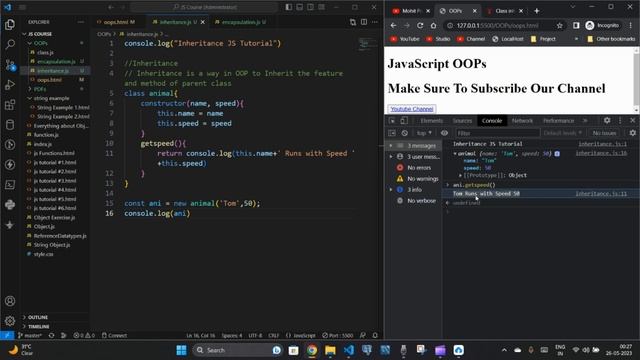Toggle the device toolbar in DevTools
The width and height of the screenshot is (640, 360).
pyautogui.click(x=404, y=120)
